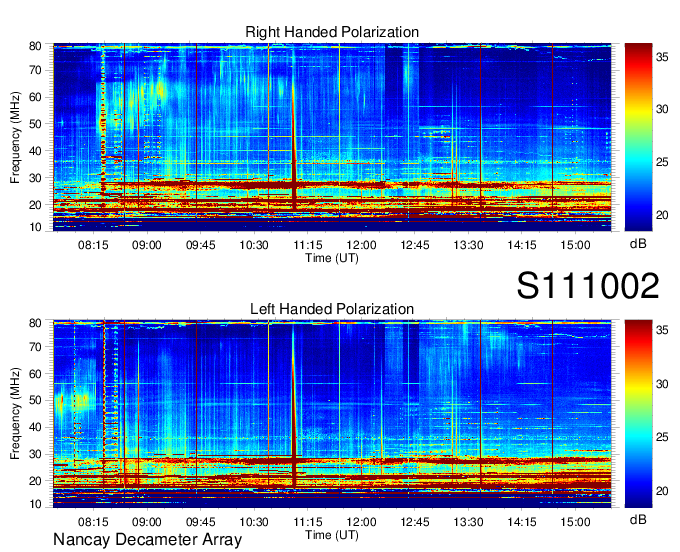Image resolution: width=680 pixels, height=552 pixels.
Task: Click the 12:45 tick of Right Handed plot
Action: coord(415,245)
